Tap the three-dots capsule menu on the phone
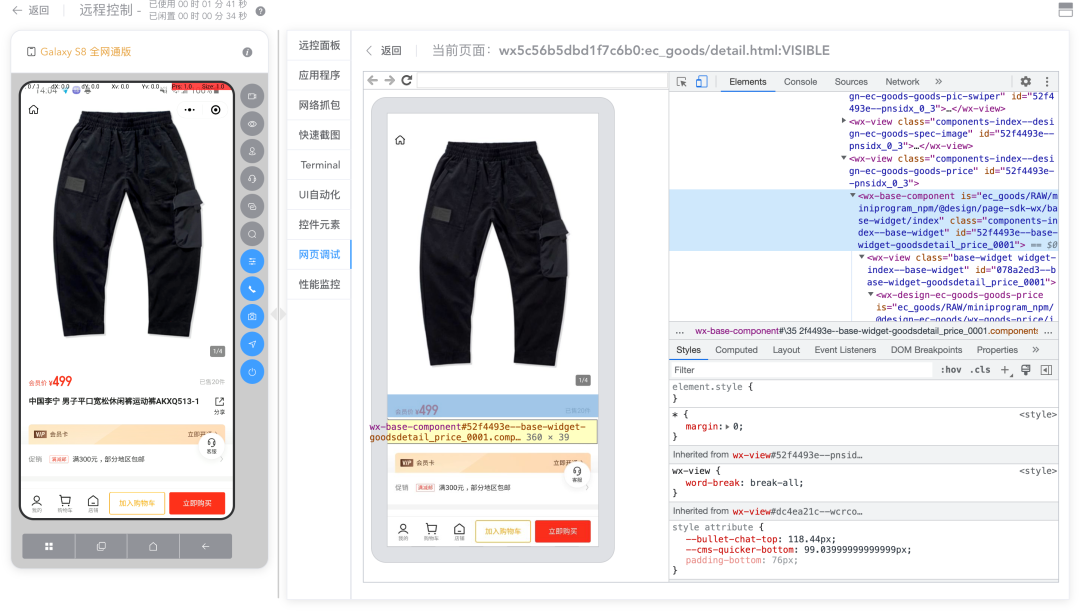 coord(189,110)
